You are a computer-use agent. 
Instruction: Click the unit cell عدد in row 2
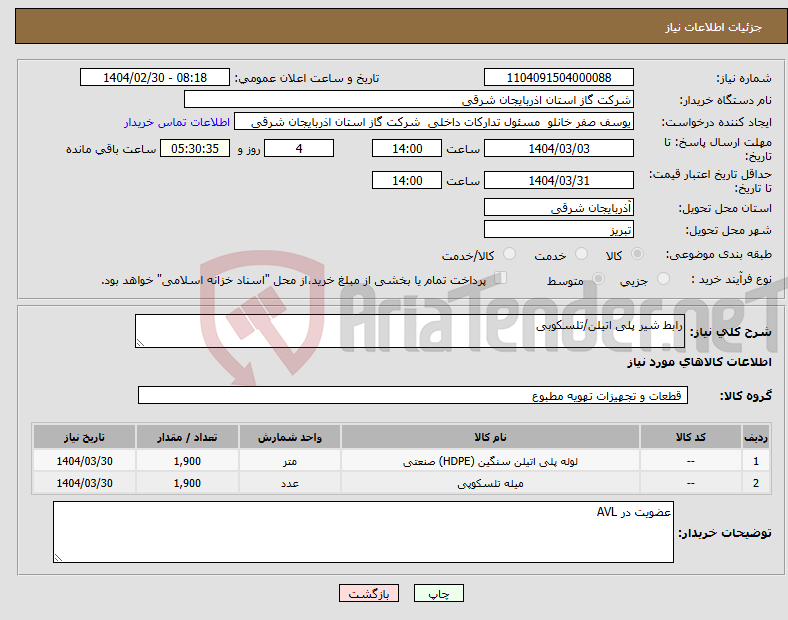tap(290, 483)
